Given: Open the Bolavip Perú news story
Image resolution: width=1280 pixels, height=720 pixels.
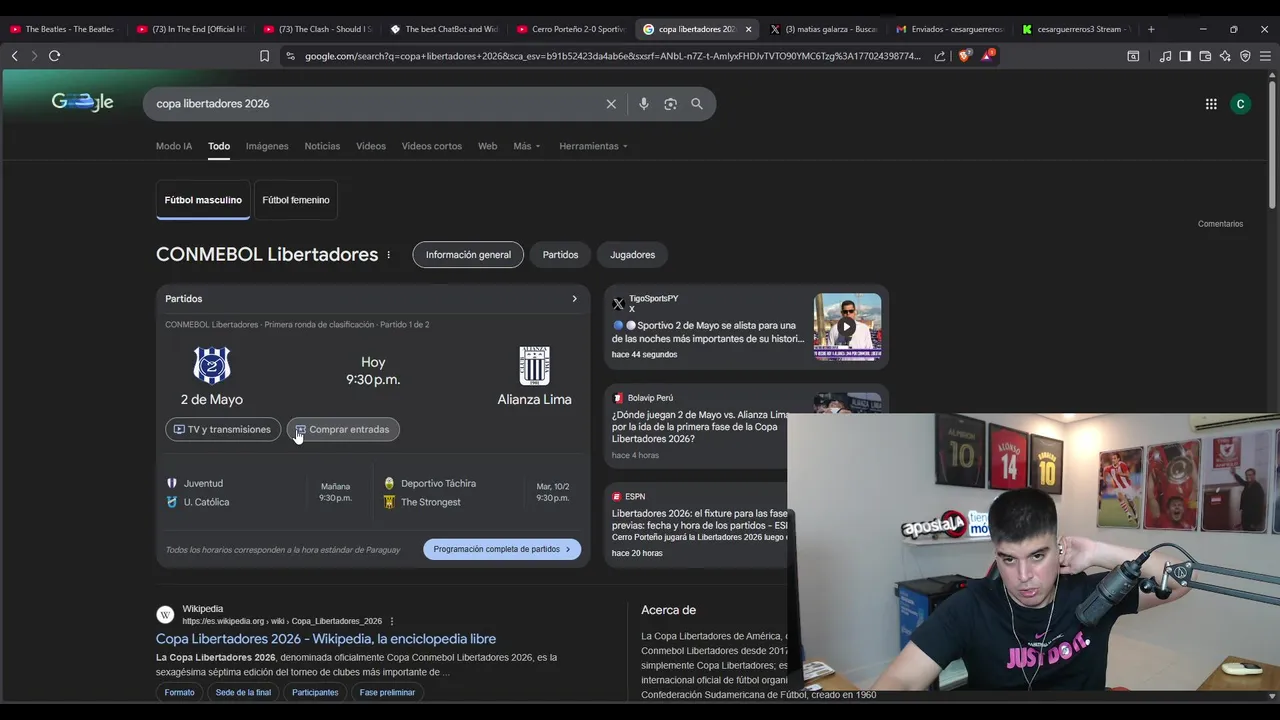Looking at the screenshot, I should [x=699, y=427].
